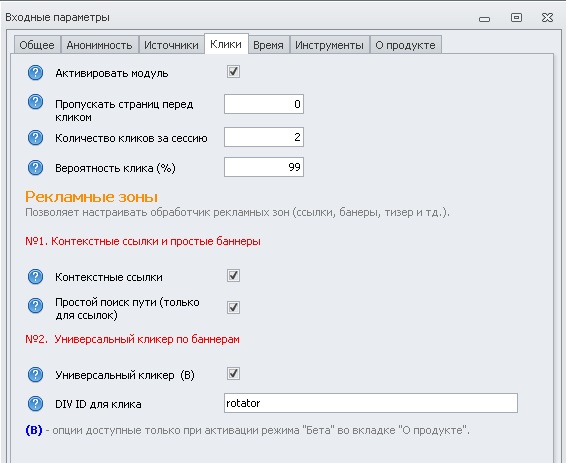Viewport: 566px width, 463px height.
Task: Click help icon beside DIV ID для клика
Action: click(x=35, y=403)
